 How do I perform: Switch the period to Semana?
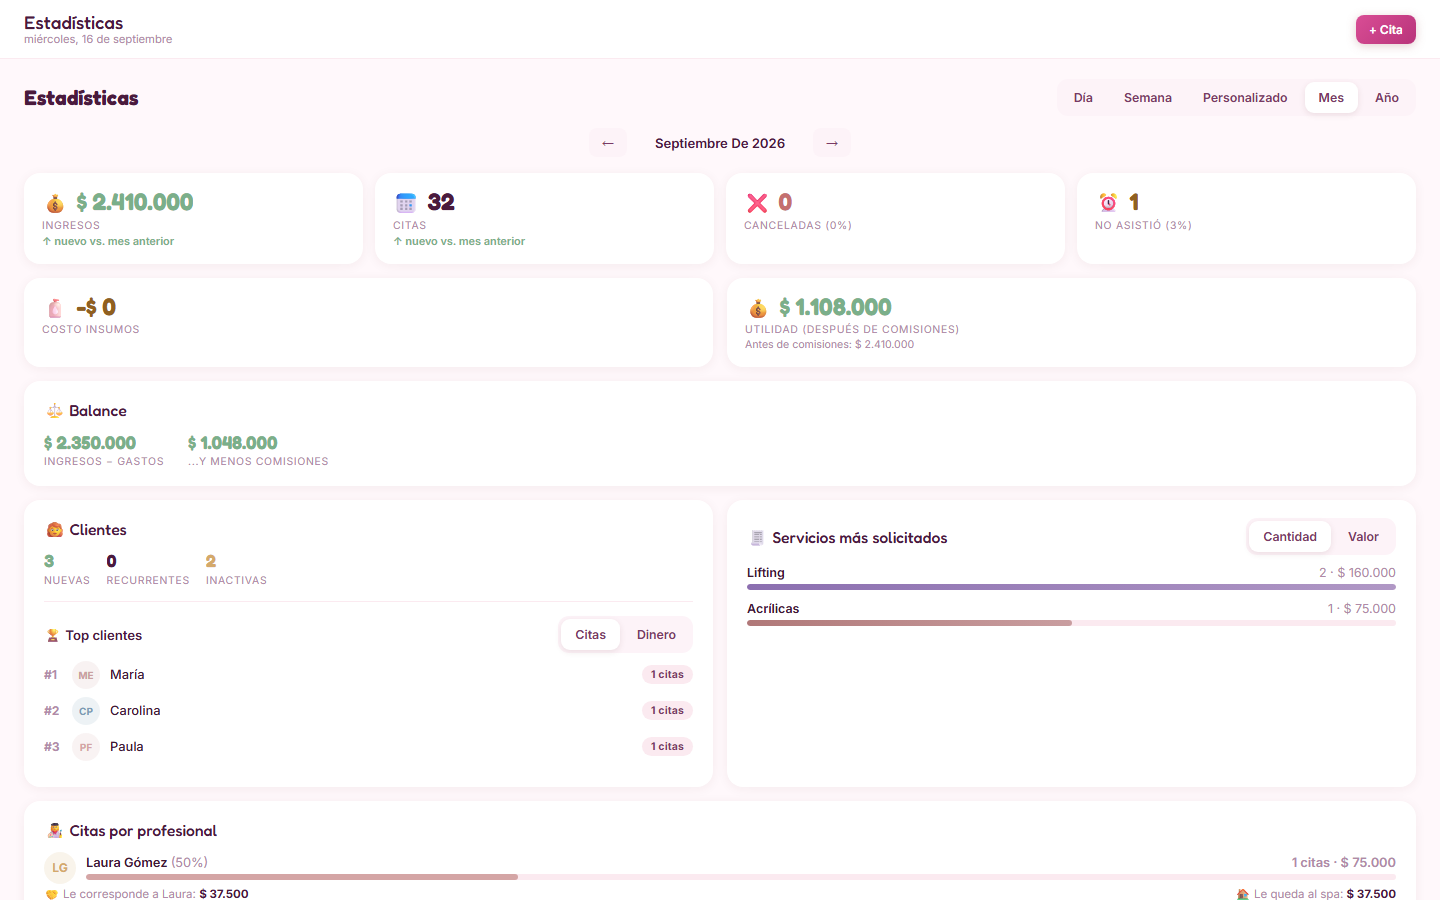pyautogui.click(x=1148, y=98)
